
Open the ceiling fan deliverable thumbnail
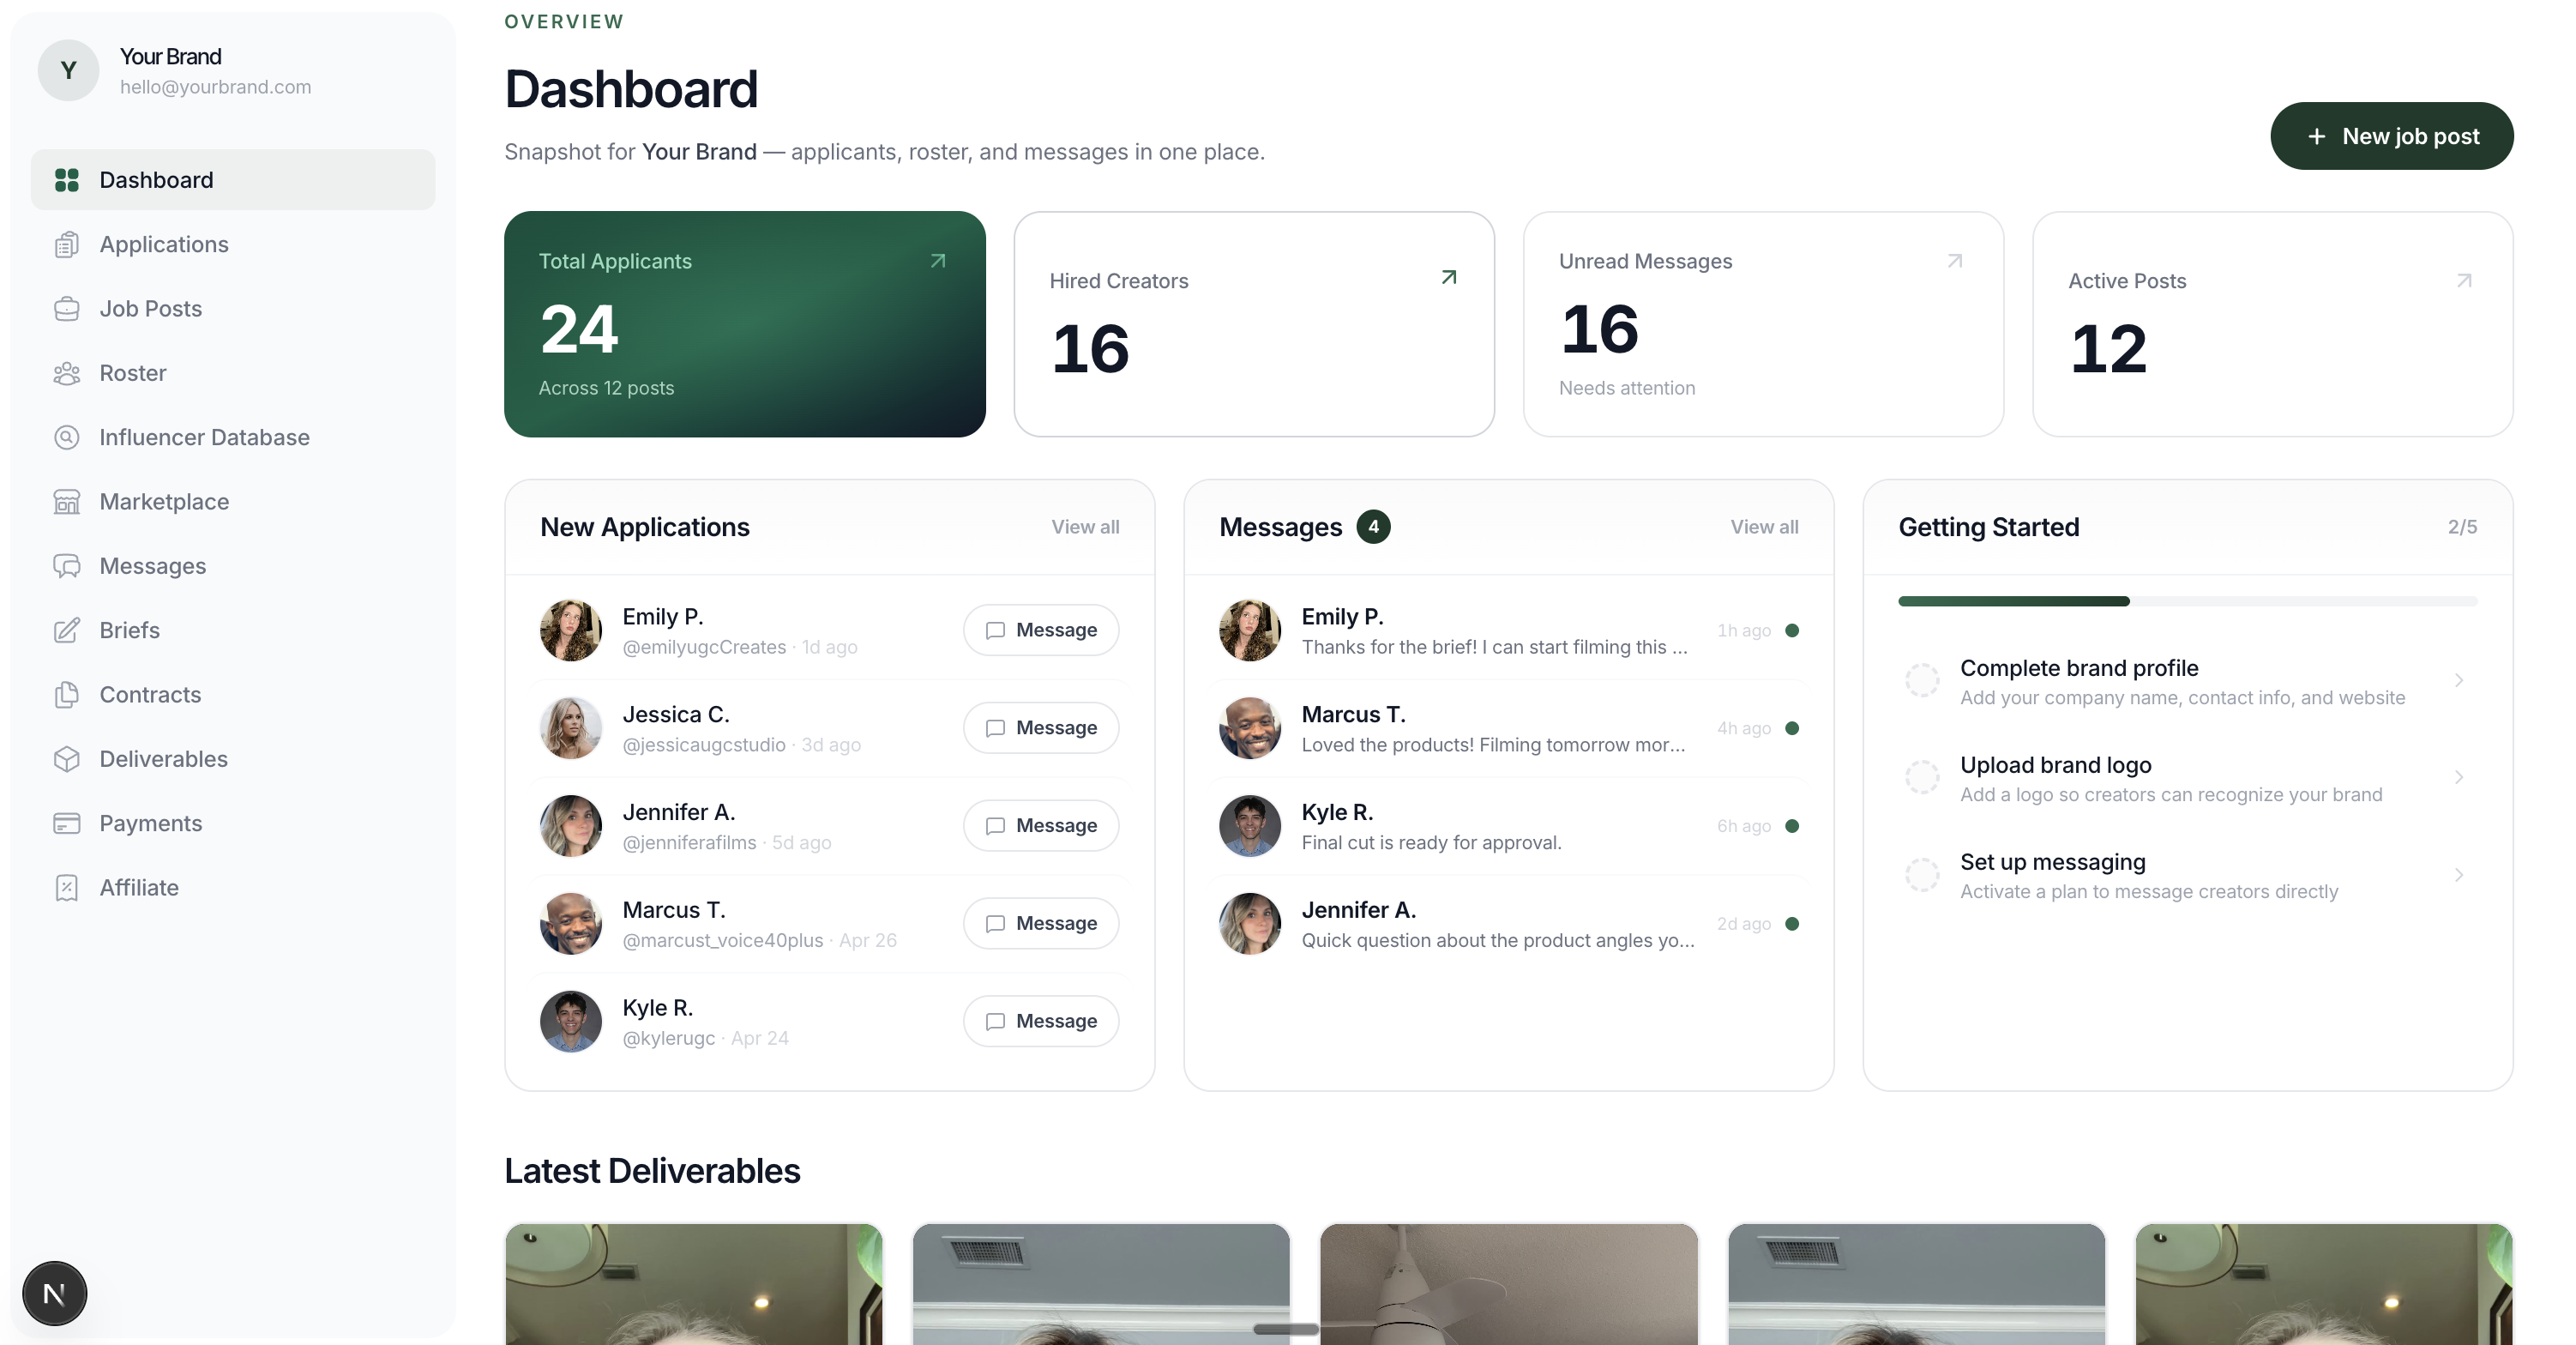tap(1509, 1284)
